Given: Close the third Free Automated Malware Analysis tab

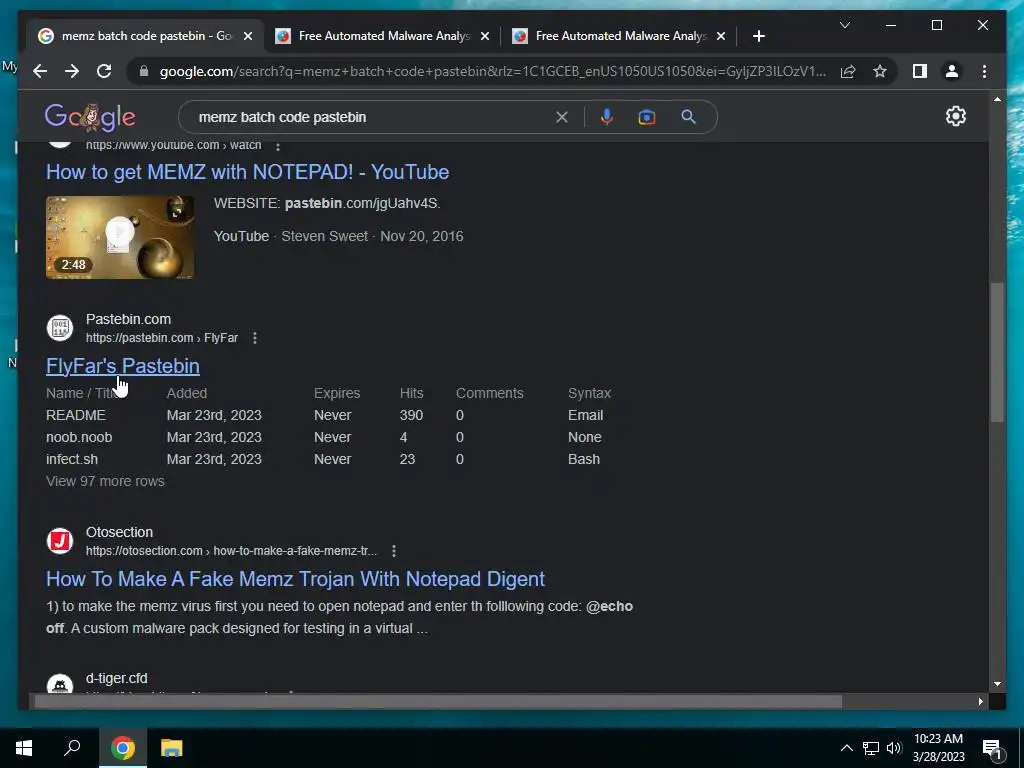Looking at the screenshot, I should (721, 36).
